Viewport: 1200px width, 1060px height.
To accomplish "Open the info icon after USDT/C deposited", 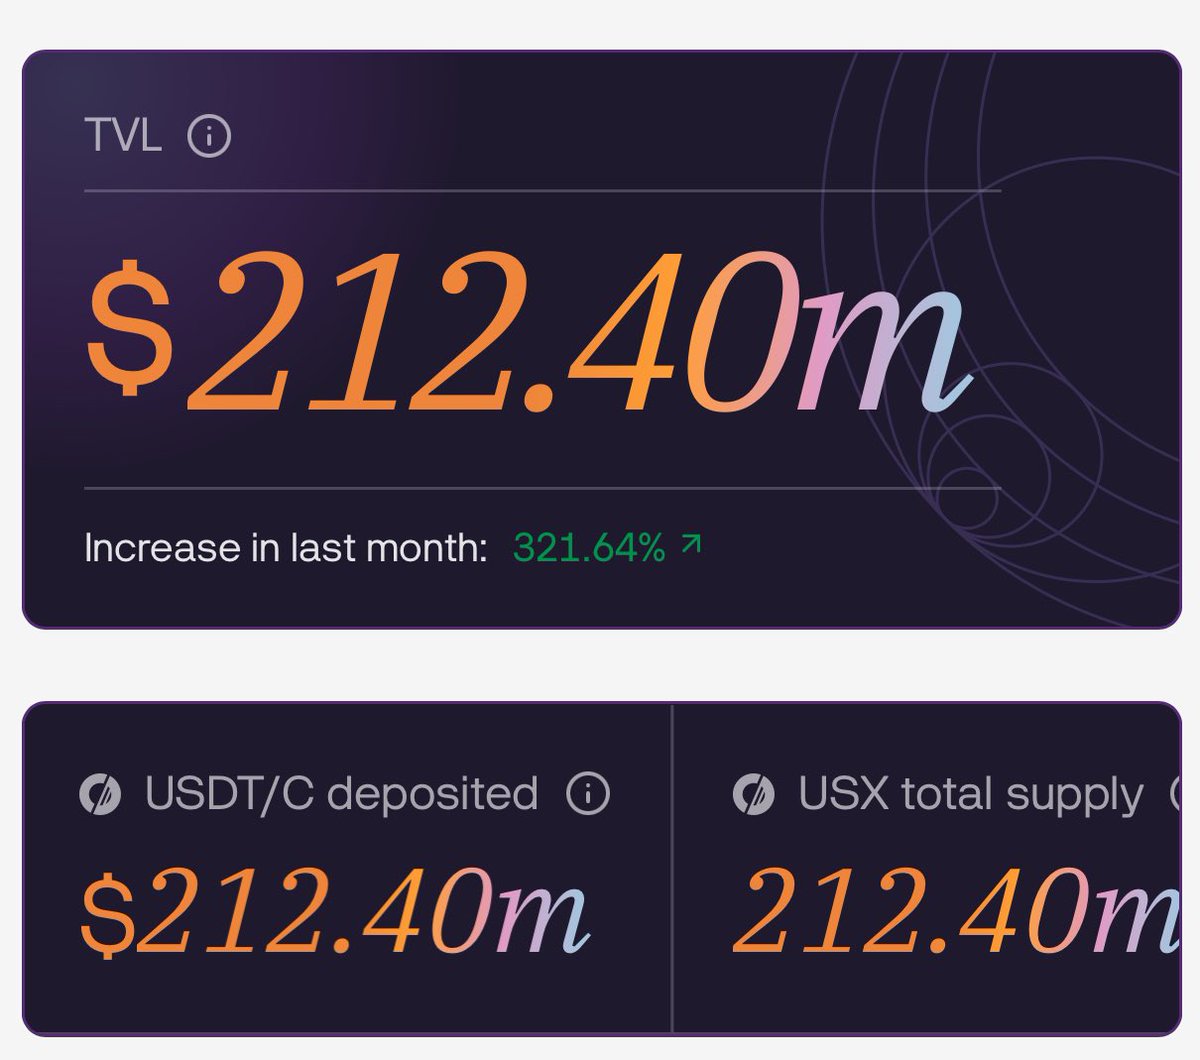I will pos(588,795).
